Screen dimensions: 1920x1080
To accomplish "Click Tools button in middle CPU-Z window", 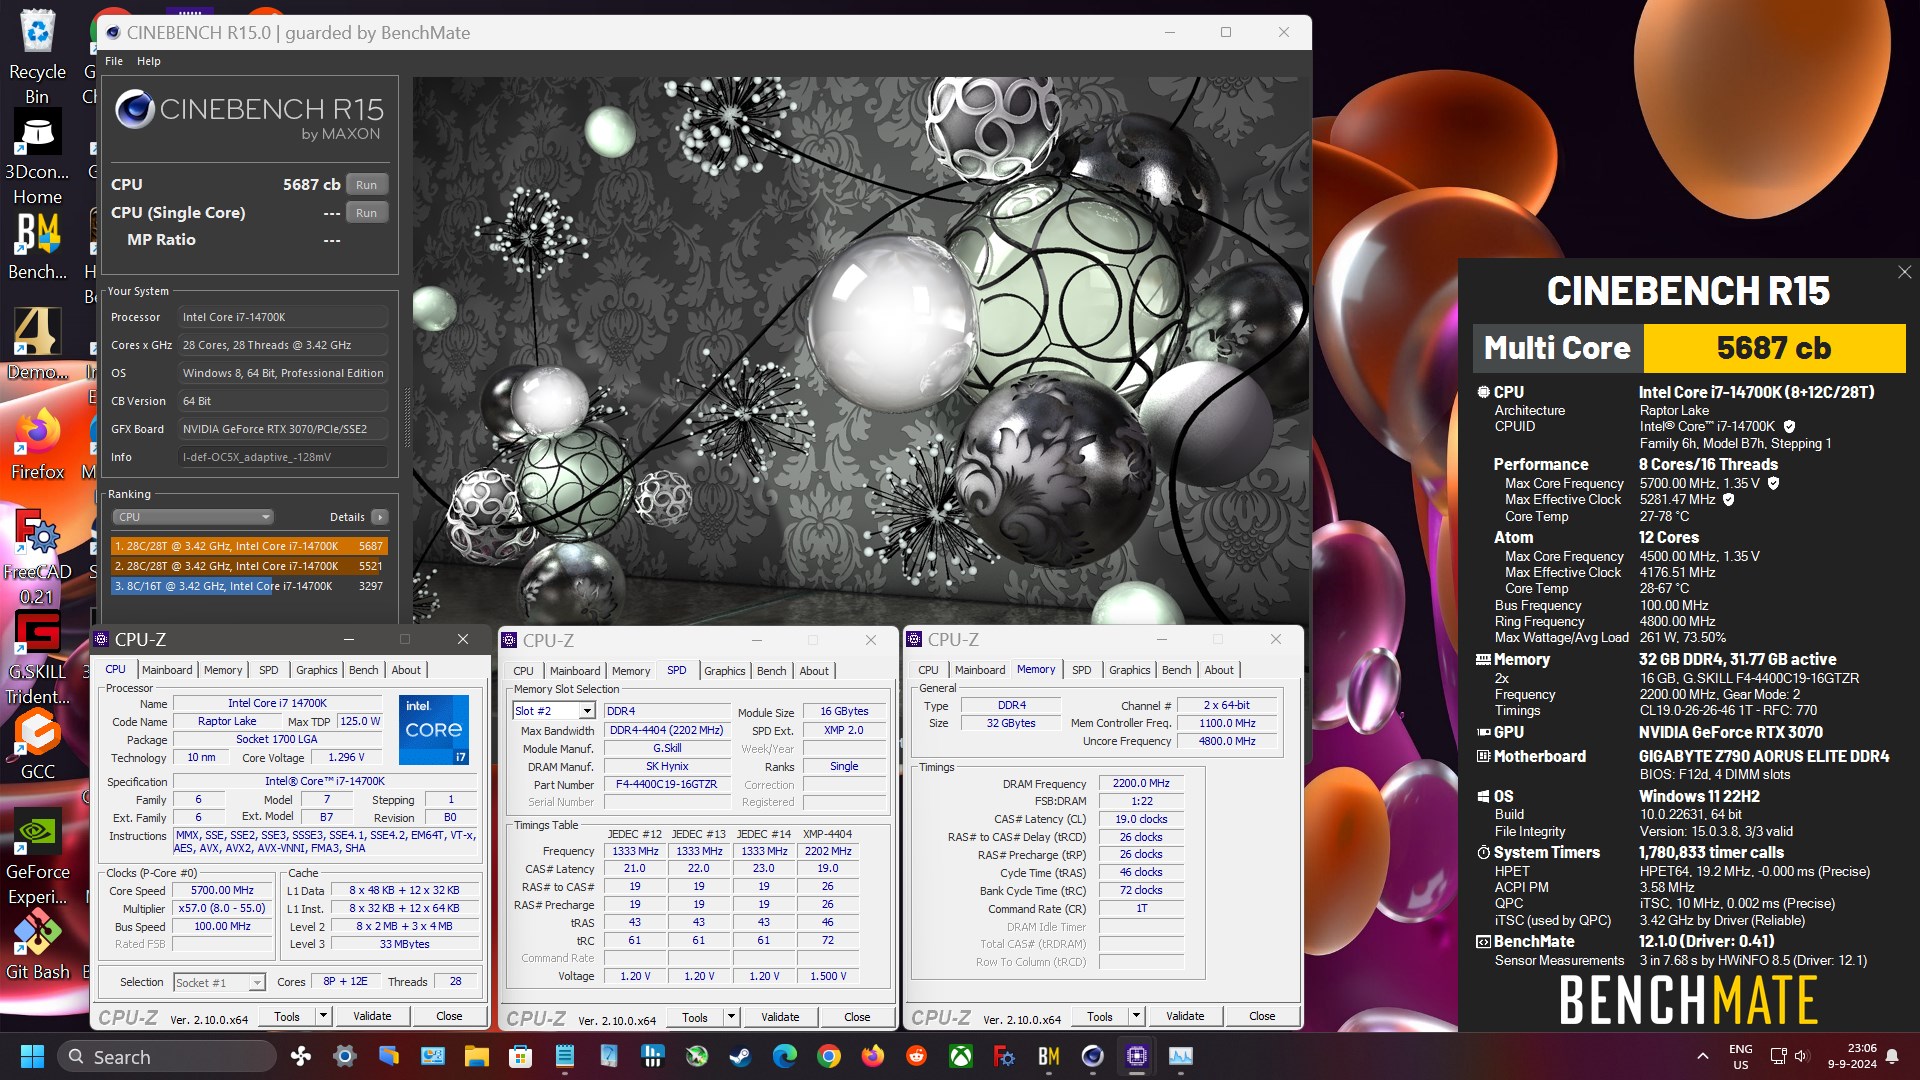I will 695,1017.
